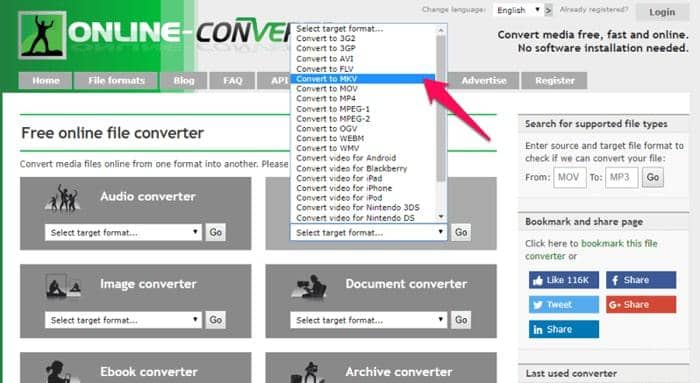The width and height of the screenshot is (700, 383).
Task: Click the arrow button beside language selector
Action: pyautogui.click(x=548, y=10)
